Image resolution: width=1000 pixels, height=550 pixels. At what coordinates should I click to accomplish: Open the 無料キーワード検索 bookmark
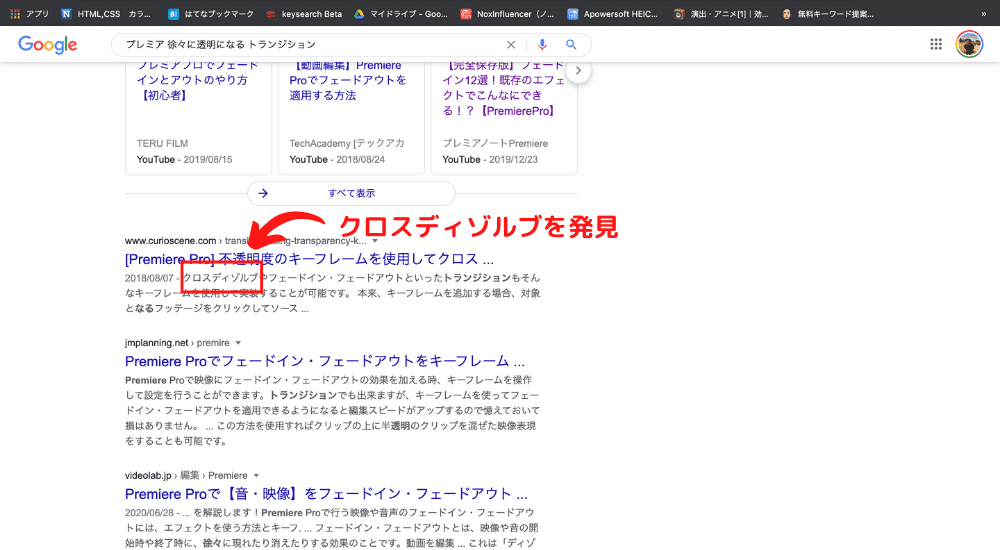828,13
